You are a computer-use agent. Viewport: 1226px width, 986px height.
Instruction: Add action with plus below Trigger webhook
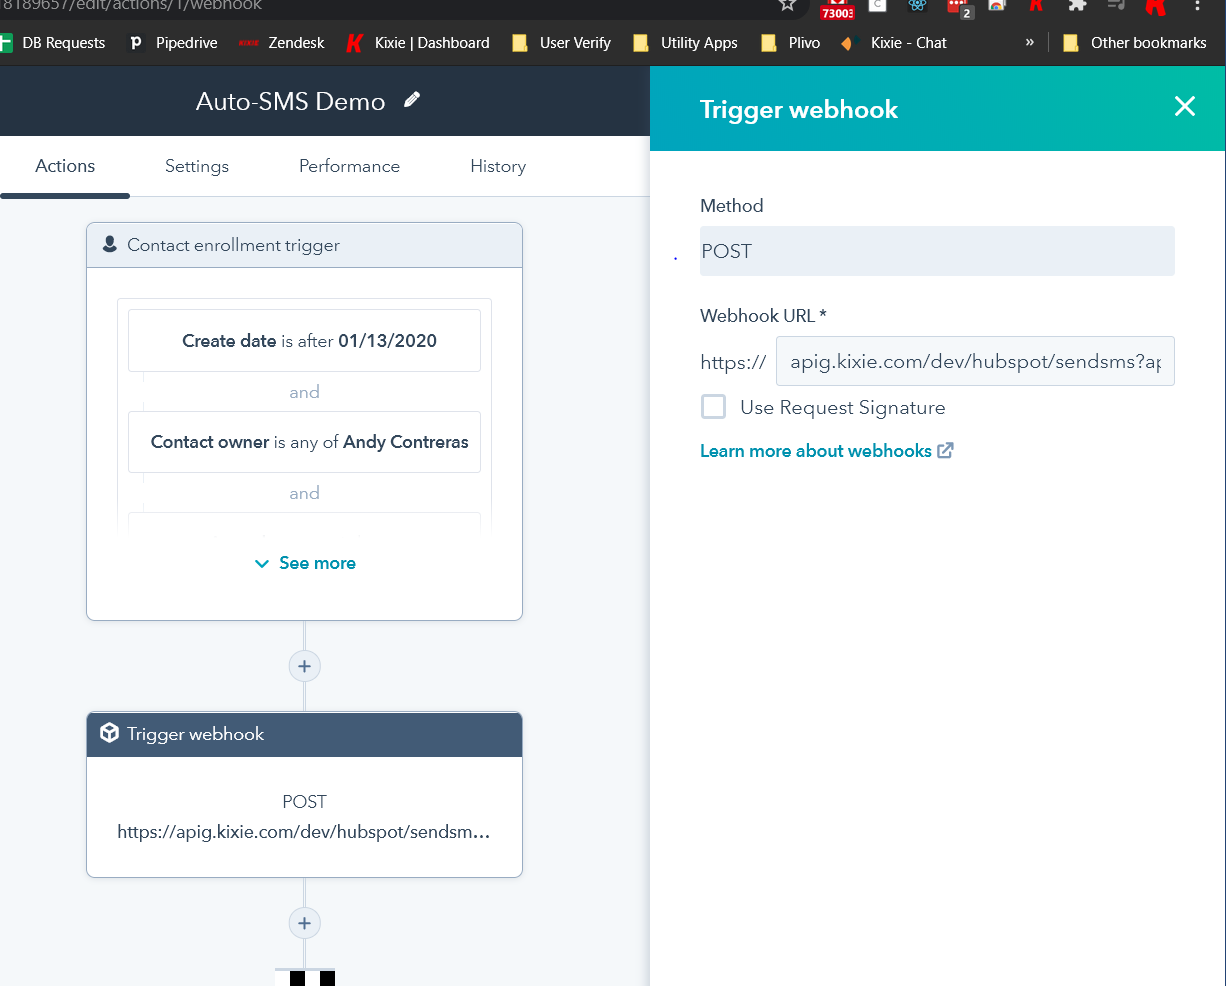click(x=304, y=923)
